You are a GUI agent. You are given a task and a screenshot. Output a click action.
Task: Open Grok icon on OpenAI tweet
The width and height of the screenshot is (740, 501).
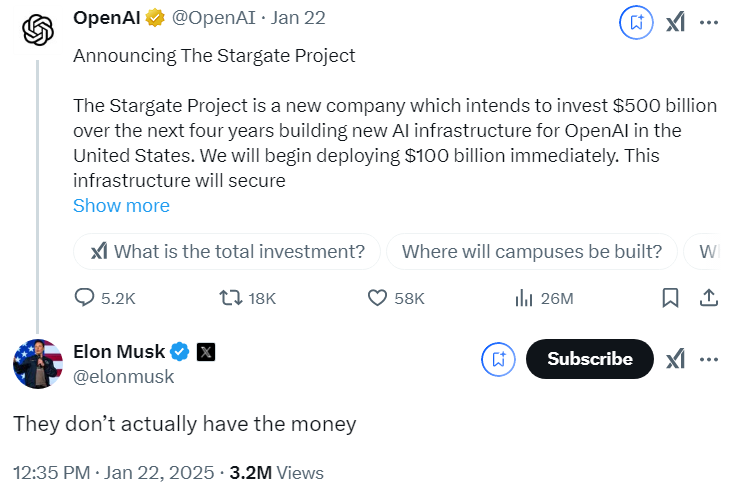tap(676, 22)
